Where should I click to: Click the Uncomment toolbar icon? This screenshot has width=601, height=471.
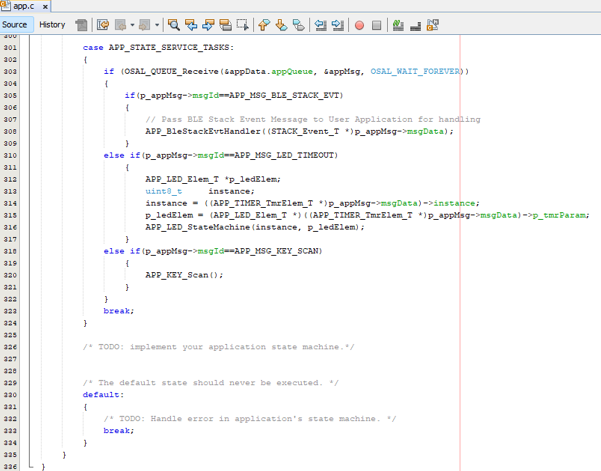coord(415,25)
